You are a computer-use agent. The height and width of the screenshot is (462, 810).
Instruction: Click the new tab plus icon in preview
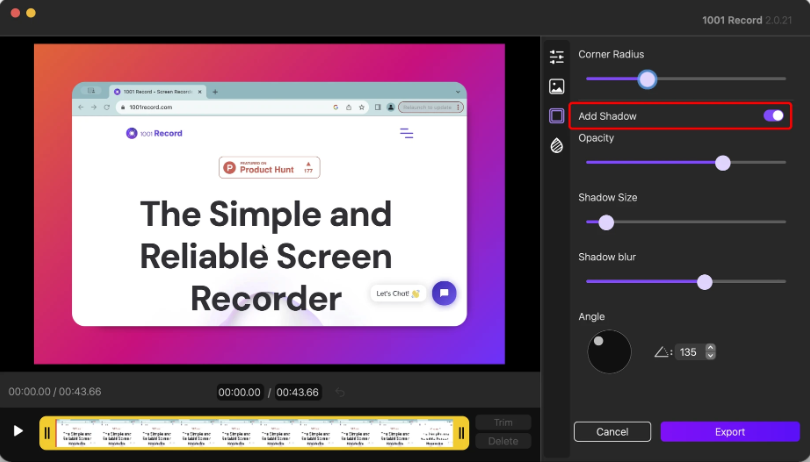215,92
